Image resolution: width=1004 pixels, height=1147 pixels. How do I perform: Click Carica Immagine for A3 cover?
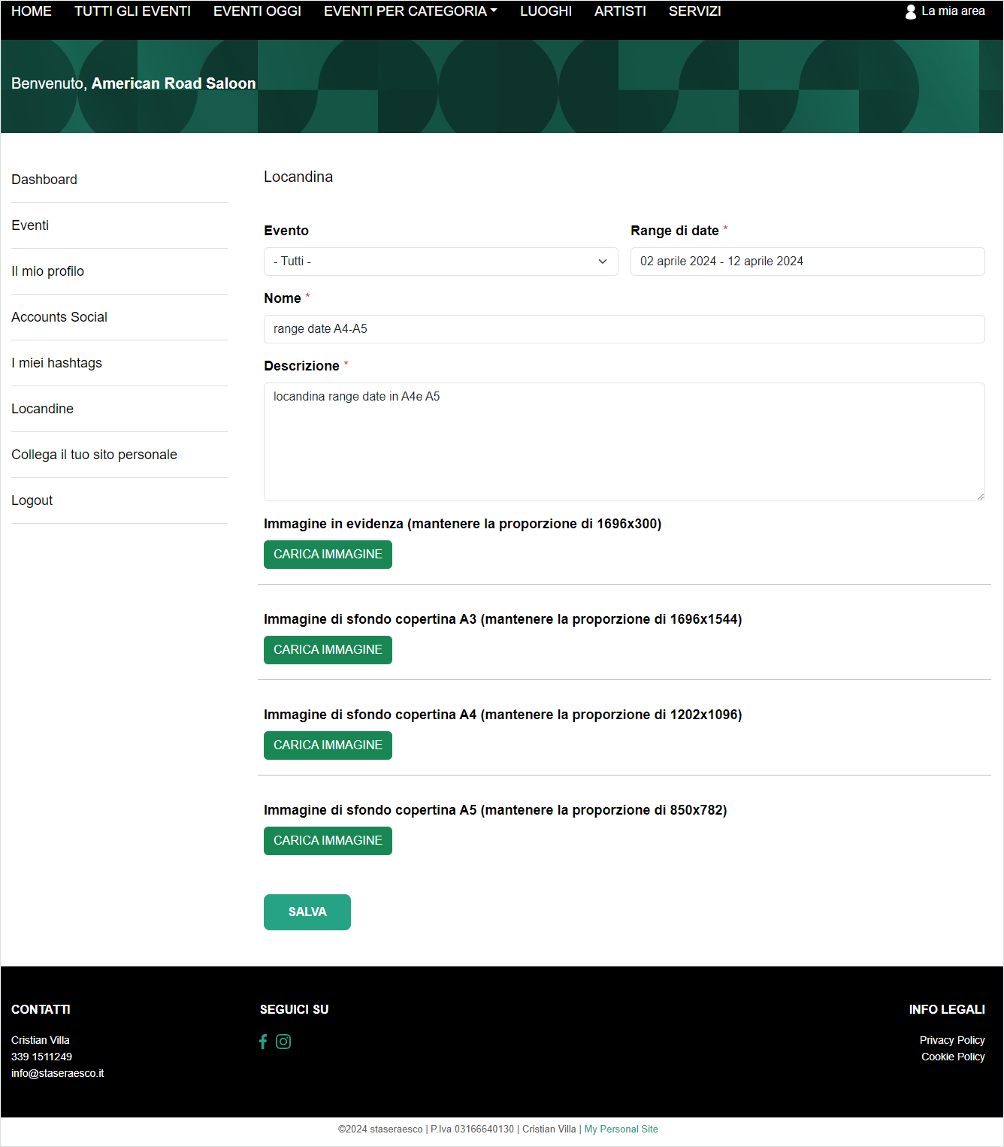(x=327, y=650)
